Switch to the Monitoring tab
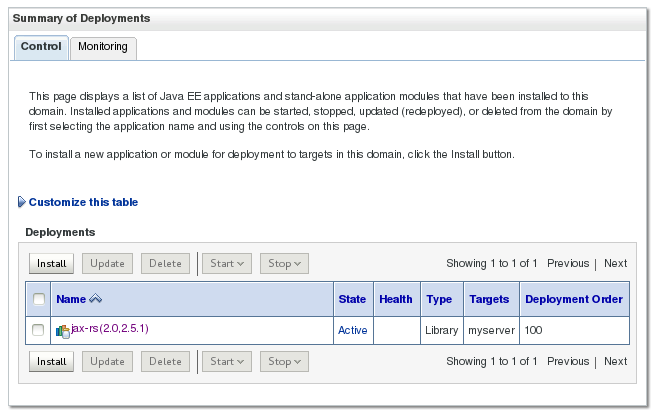 (104, 47)
